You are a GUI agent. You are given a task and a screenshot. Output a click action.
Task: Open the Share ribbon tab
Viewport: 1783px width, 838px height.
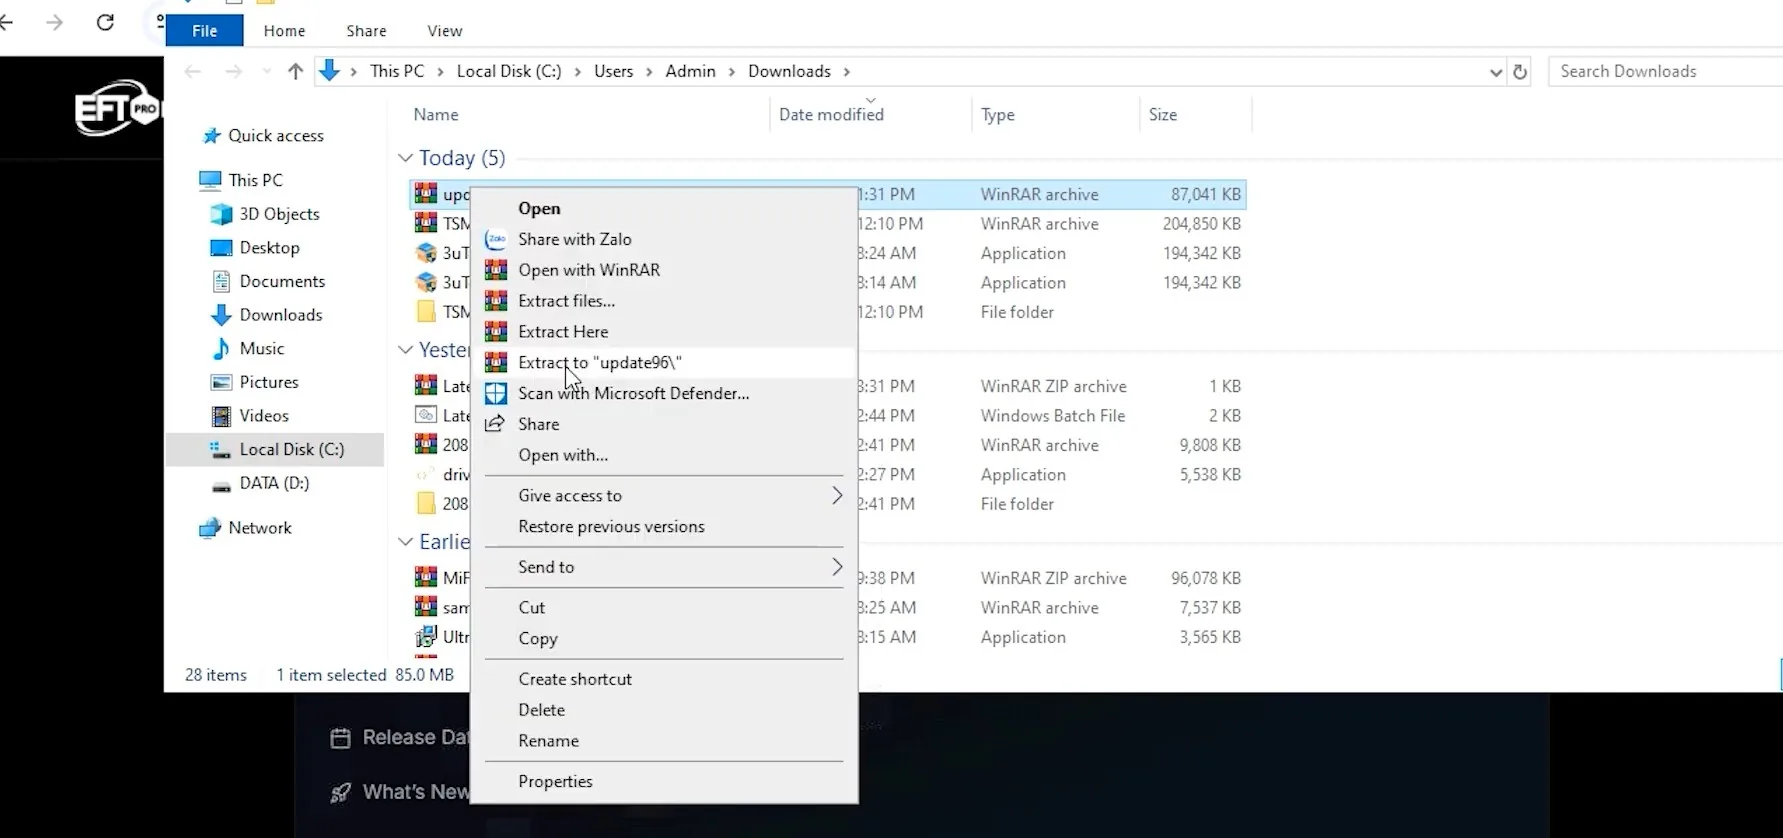(366, 31)
